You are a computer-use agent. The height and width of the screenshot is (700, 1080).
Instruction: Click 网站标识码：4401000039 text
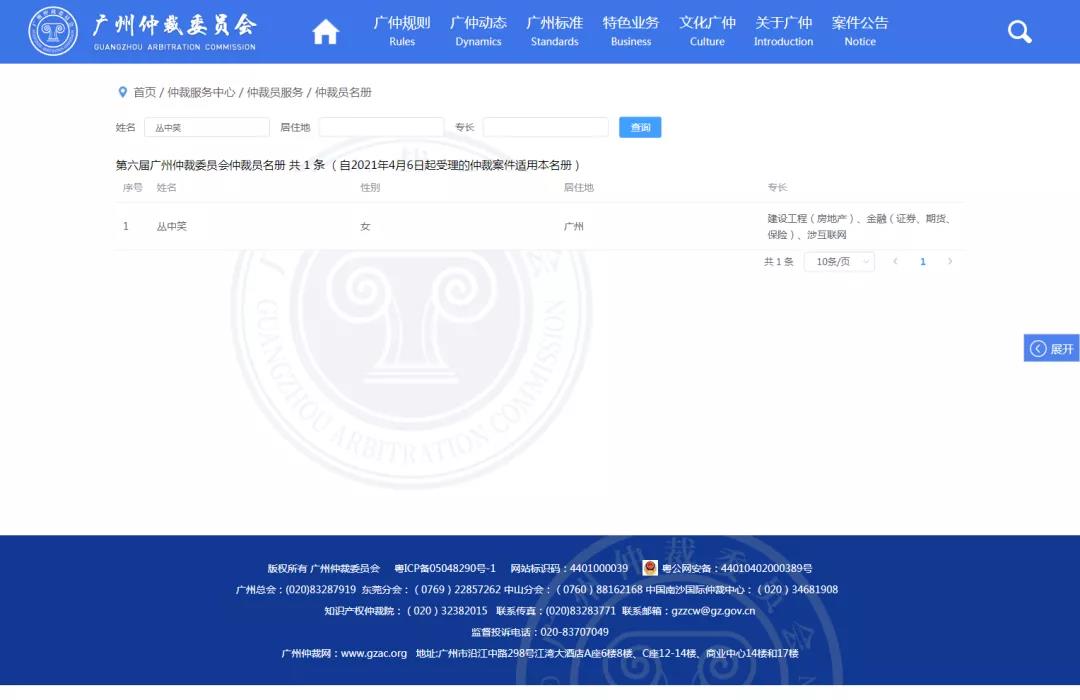point(569,568)
